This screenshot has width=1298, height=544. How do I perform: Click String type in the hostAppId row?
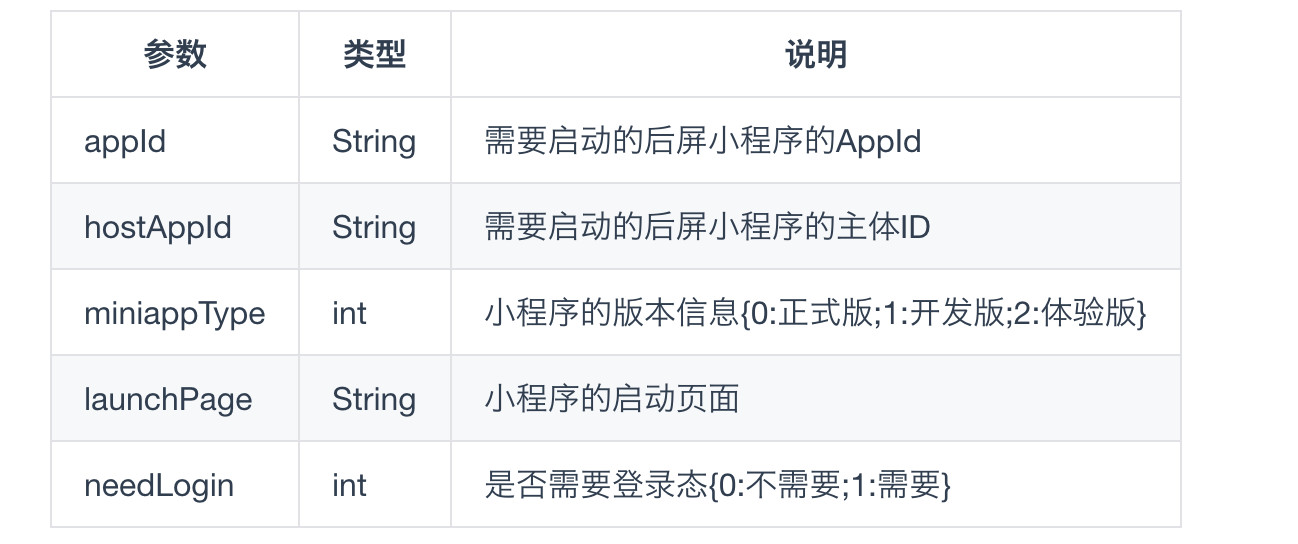[374, 228]
